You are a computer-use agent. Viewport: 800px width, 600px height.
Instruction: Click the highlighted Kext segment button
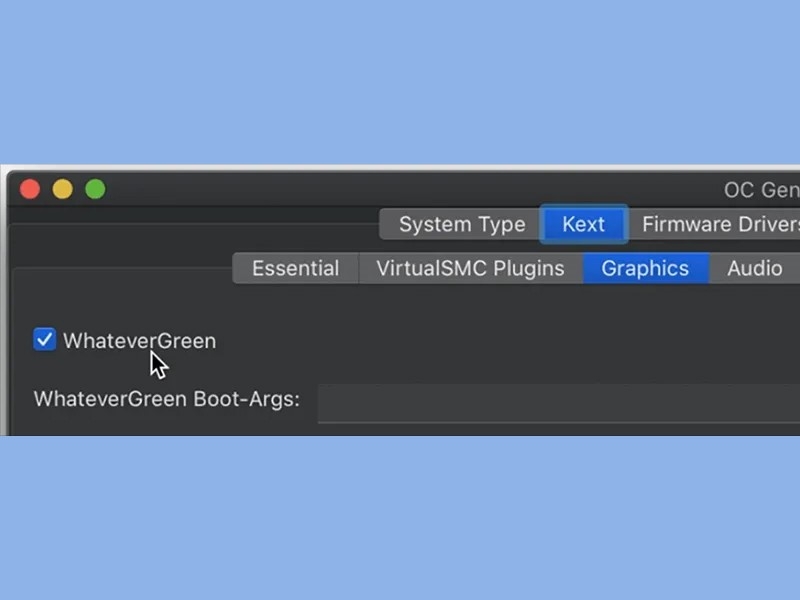(584, 224)
